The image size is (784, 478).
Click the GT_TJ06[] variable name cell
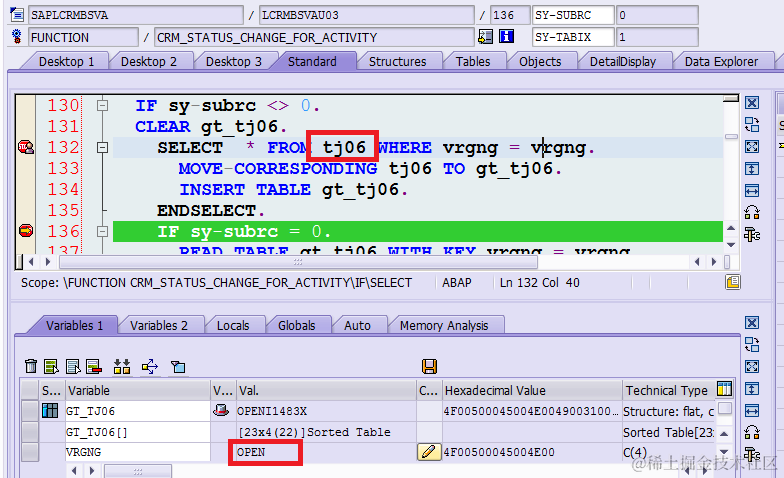(138, 432)
